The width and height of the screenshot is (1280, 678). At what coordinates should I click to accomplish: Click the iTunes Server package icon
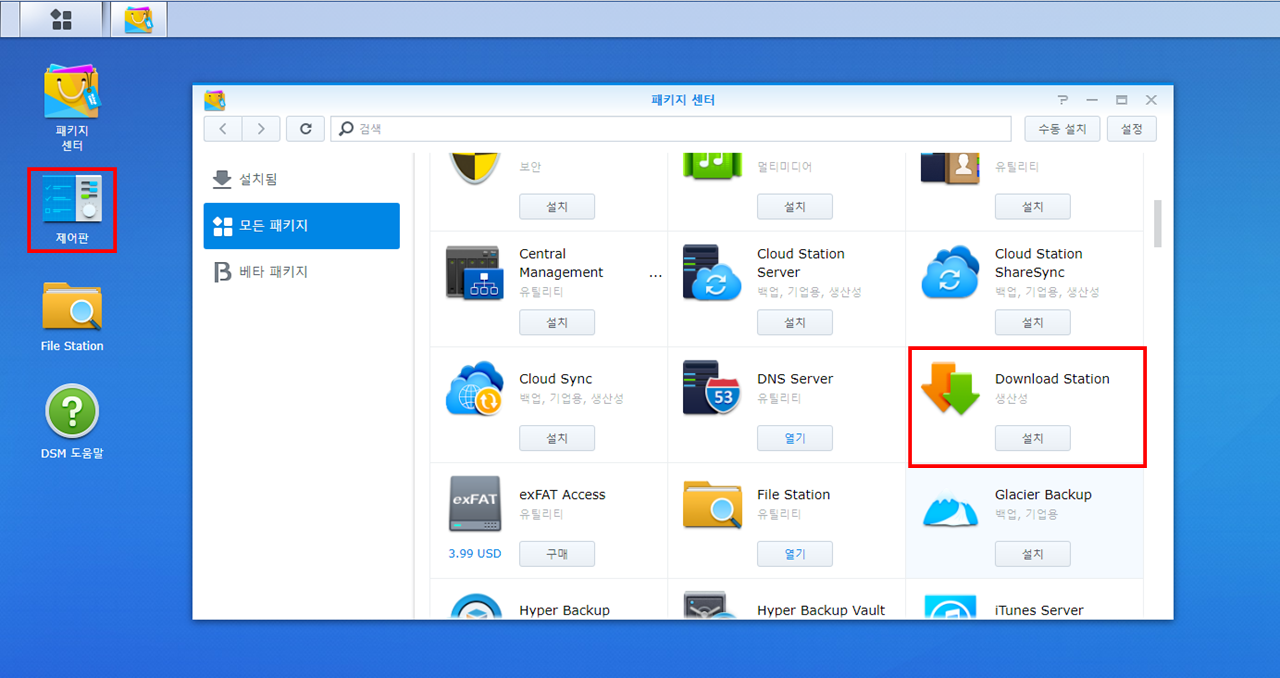950,606
